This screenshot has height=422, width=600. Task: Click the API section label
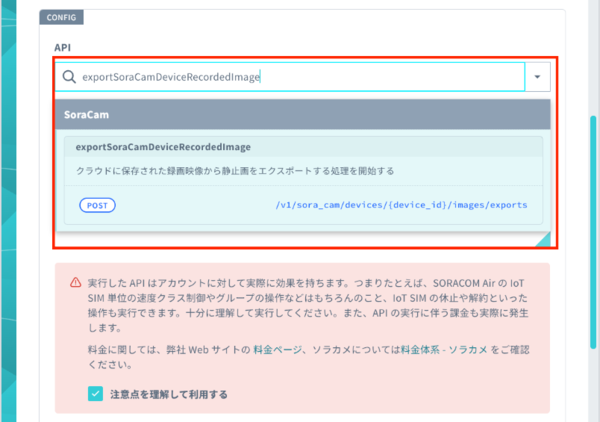[x=62, y=47]
